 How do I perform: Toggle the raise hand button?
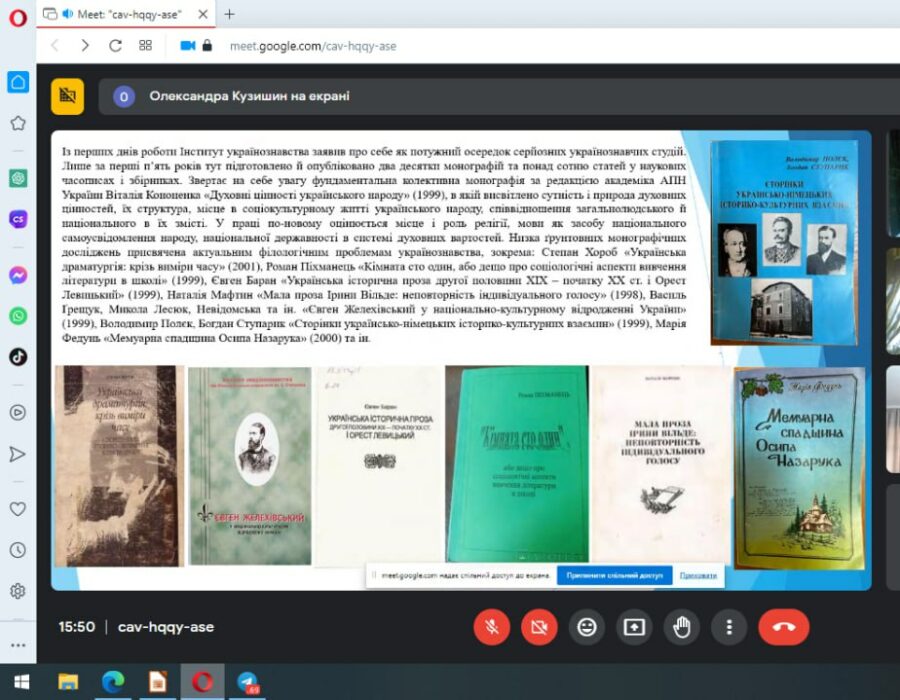coord(682,627)
